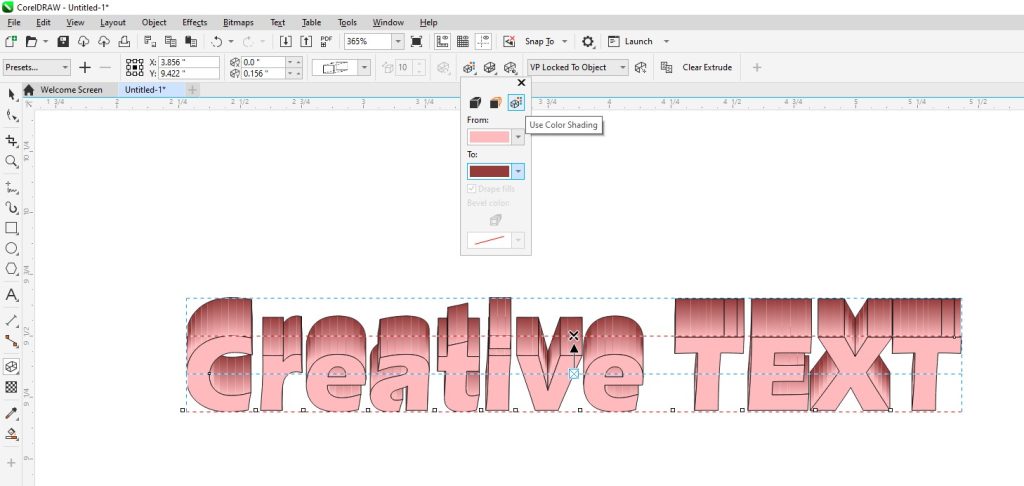Open VP Locked To Object dropdown
Viewport: 1024px width, 486px height.
624,67
